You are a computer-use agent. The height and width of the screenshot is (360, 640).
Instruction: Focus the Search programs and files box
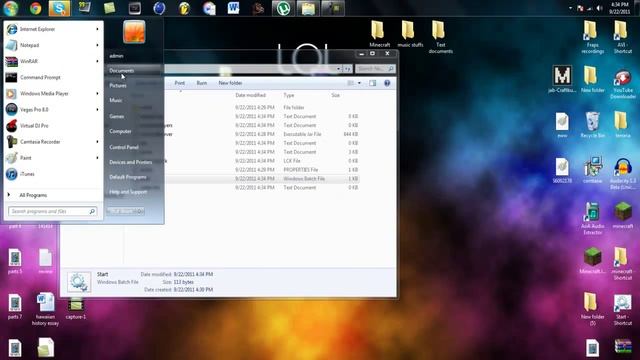click(x=53, y=211)
